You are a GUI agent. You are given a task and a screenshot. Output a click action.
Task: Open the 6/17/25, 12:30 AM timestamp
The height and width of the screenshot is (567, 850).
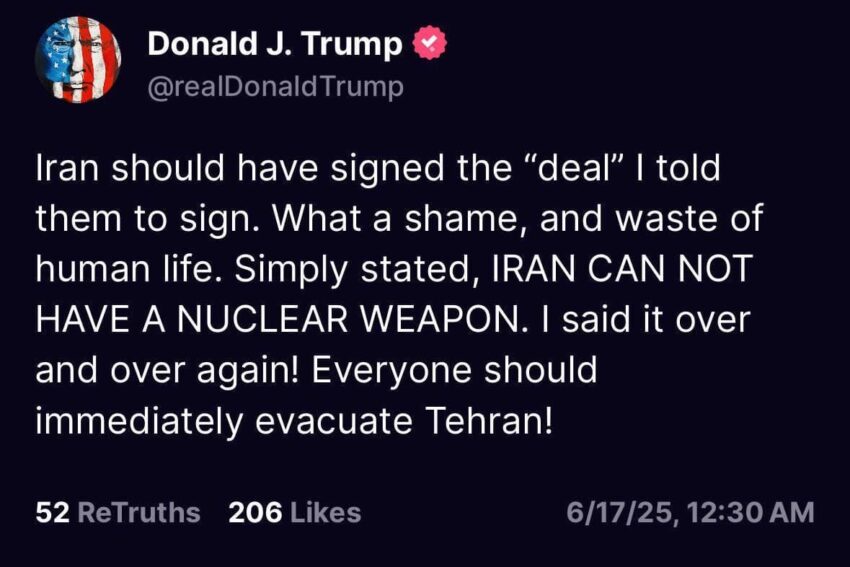click(690, 512)
